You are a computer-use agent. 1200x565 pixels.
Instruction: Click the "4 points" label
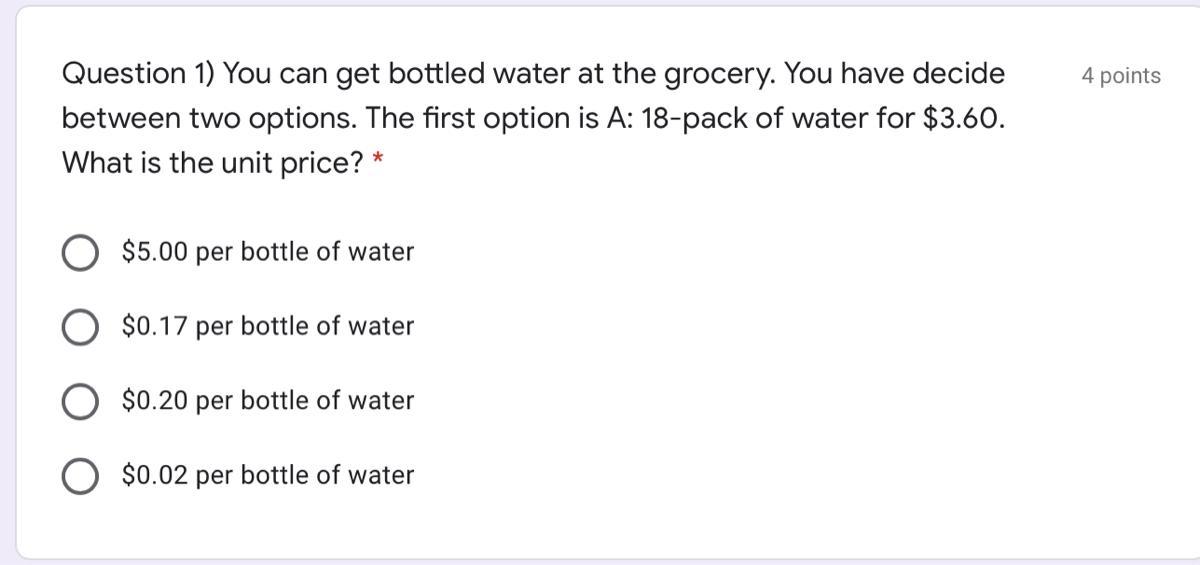(x=1121, y=76)
